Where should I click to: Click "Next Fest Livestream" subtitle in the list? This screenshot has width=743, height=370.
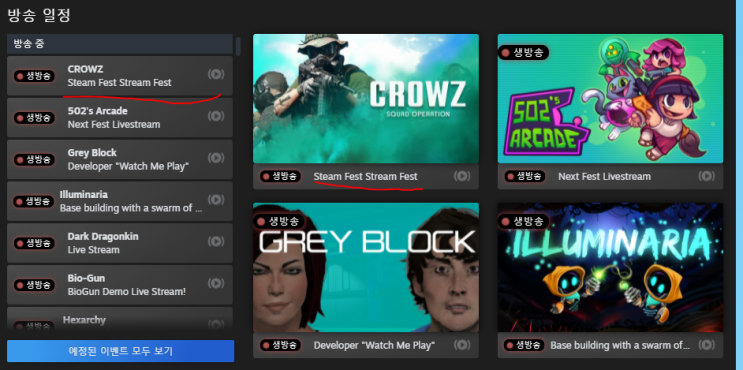[x=114, y=125]
